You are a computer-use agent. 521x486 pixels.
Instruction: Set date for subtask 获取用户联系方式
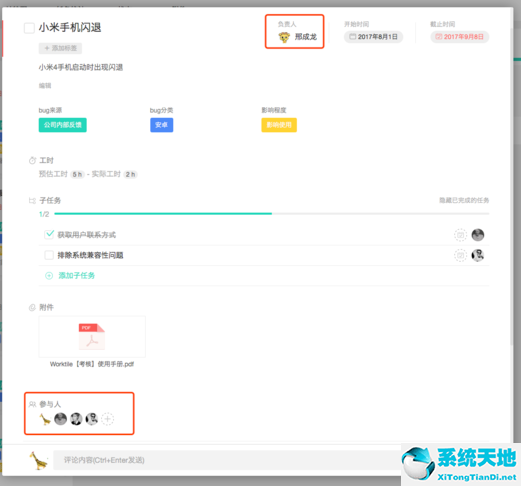460,235
